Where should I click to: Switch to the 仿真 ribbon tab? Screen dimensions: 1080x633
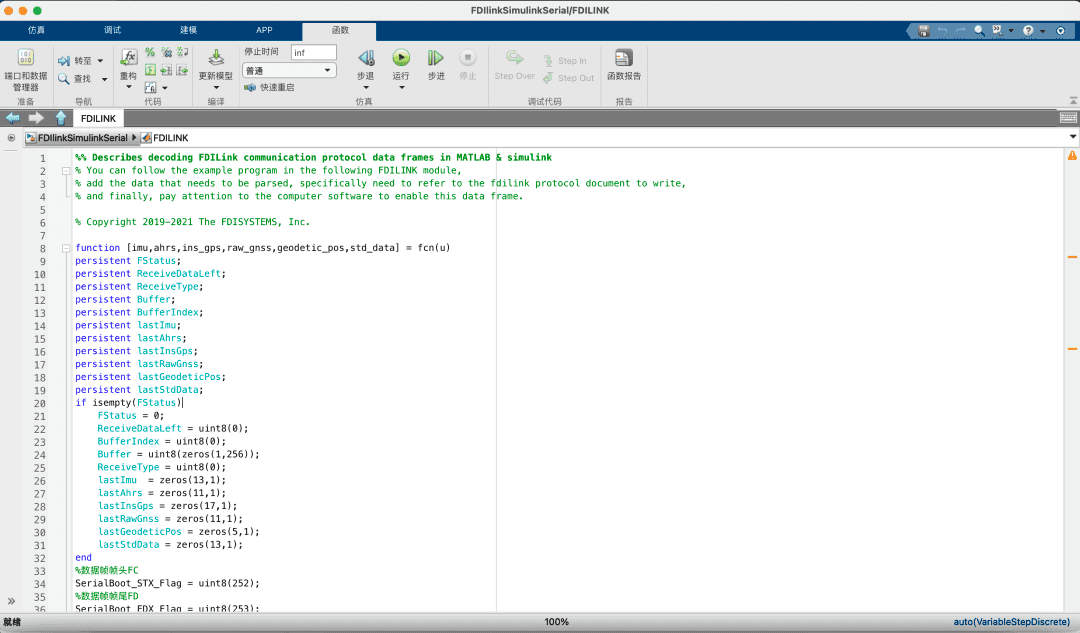pyautogui.click(x=37, y=30)
